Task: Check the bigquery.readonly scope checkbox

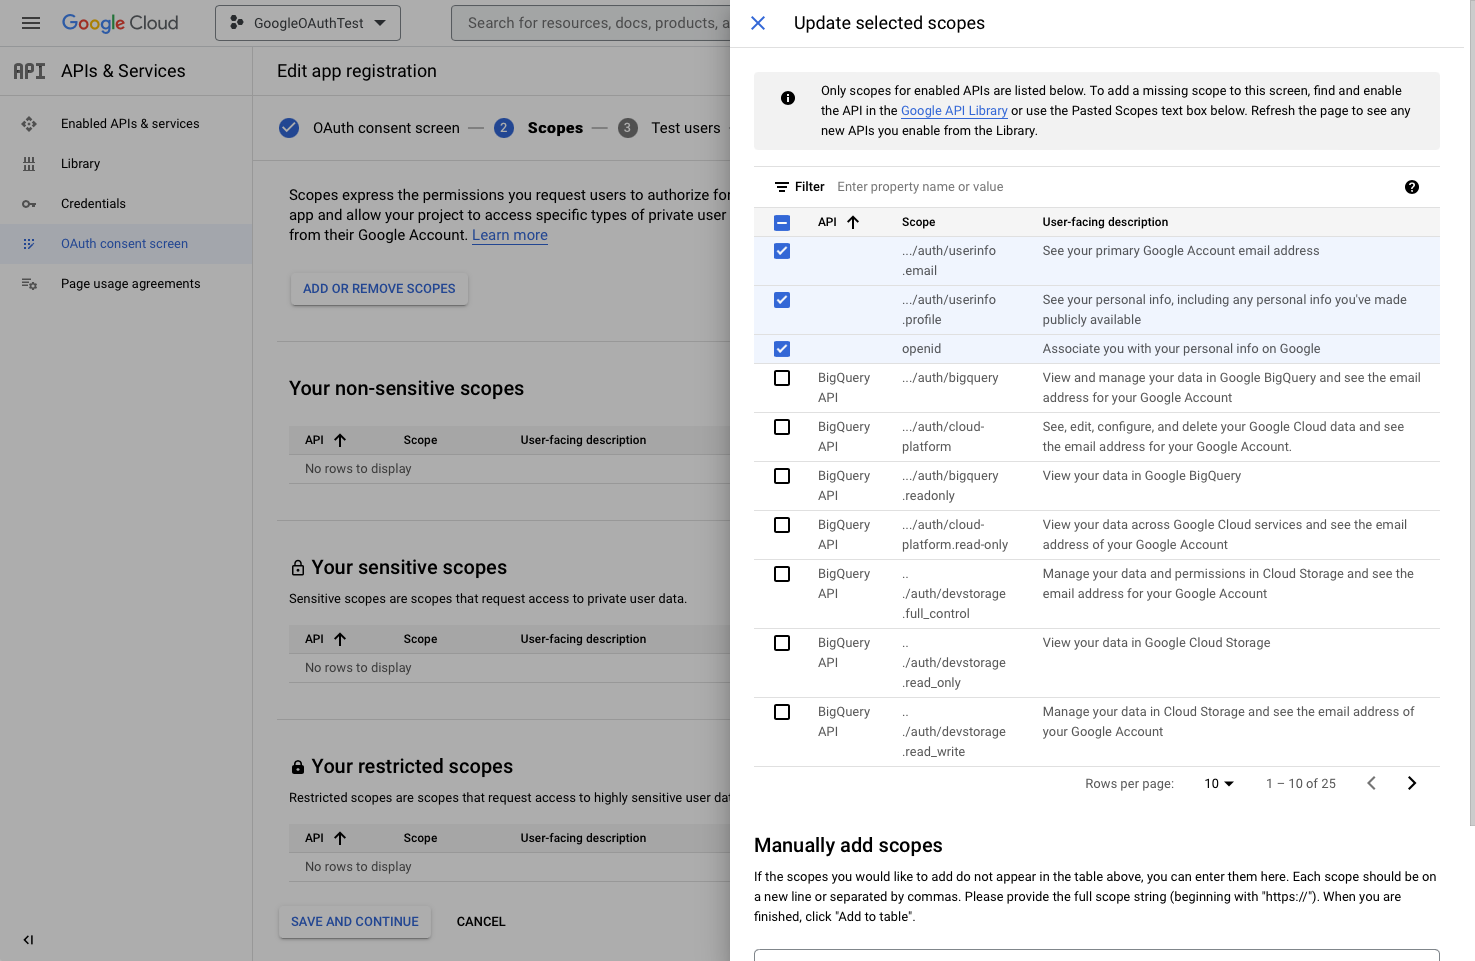Action: (x=782, y=476)
